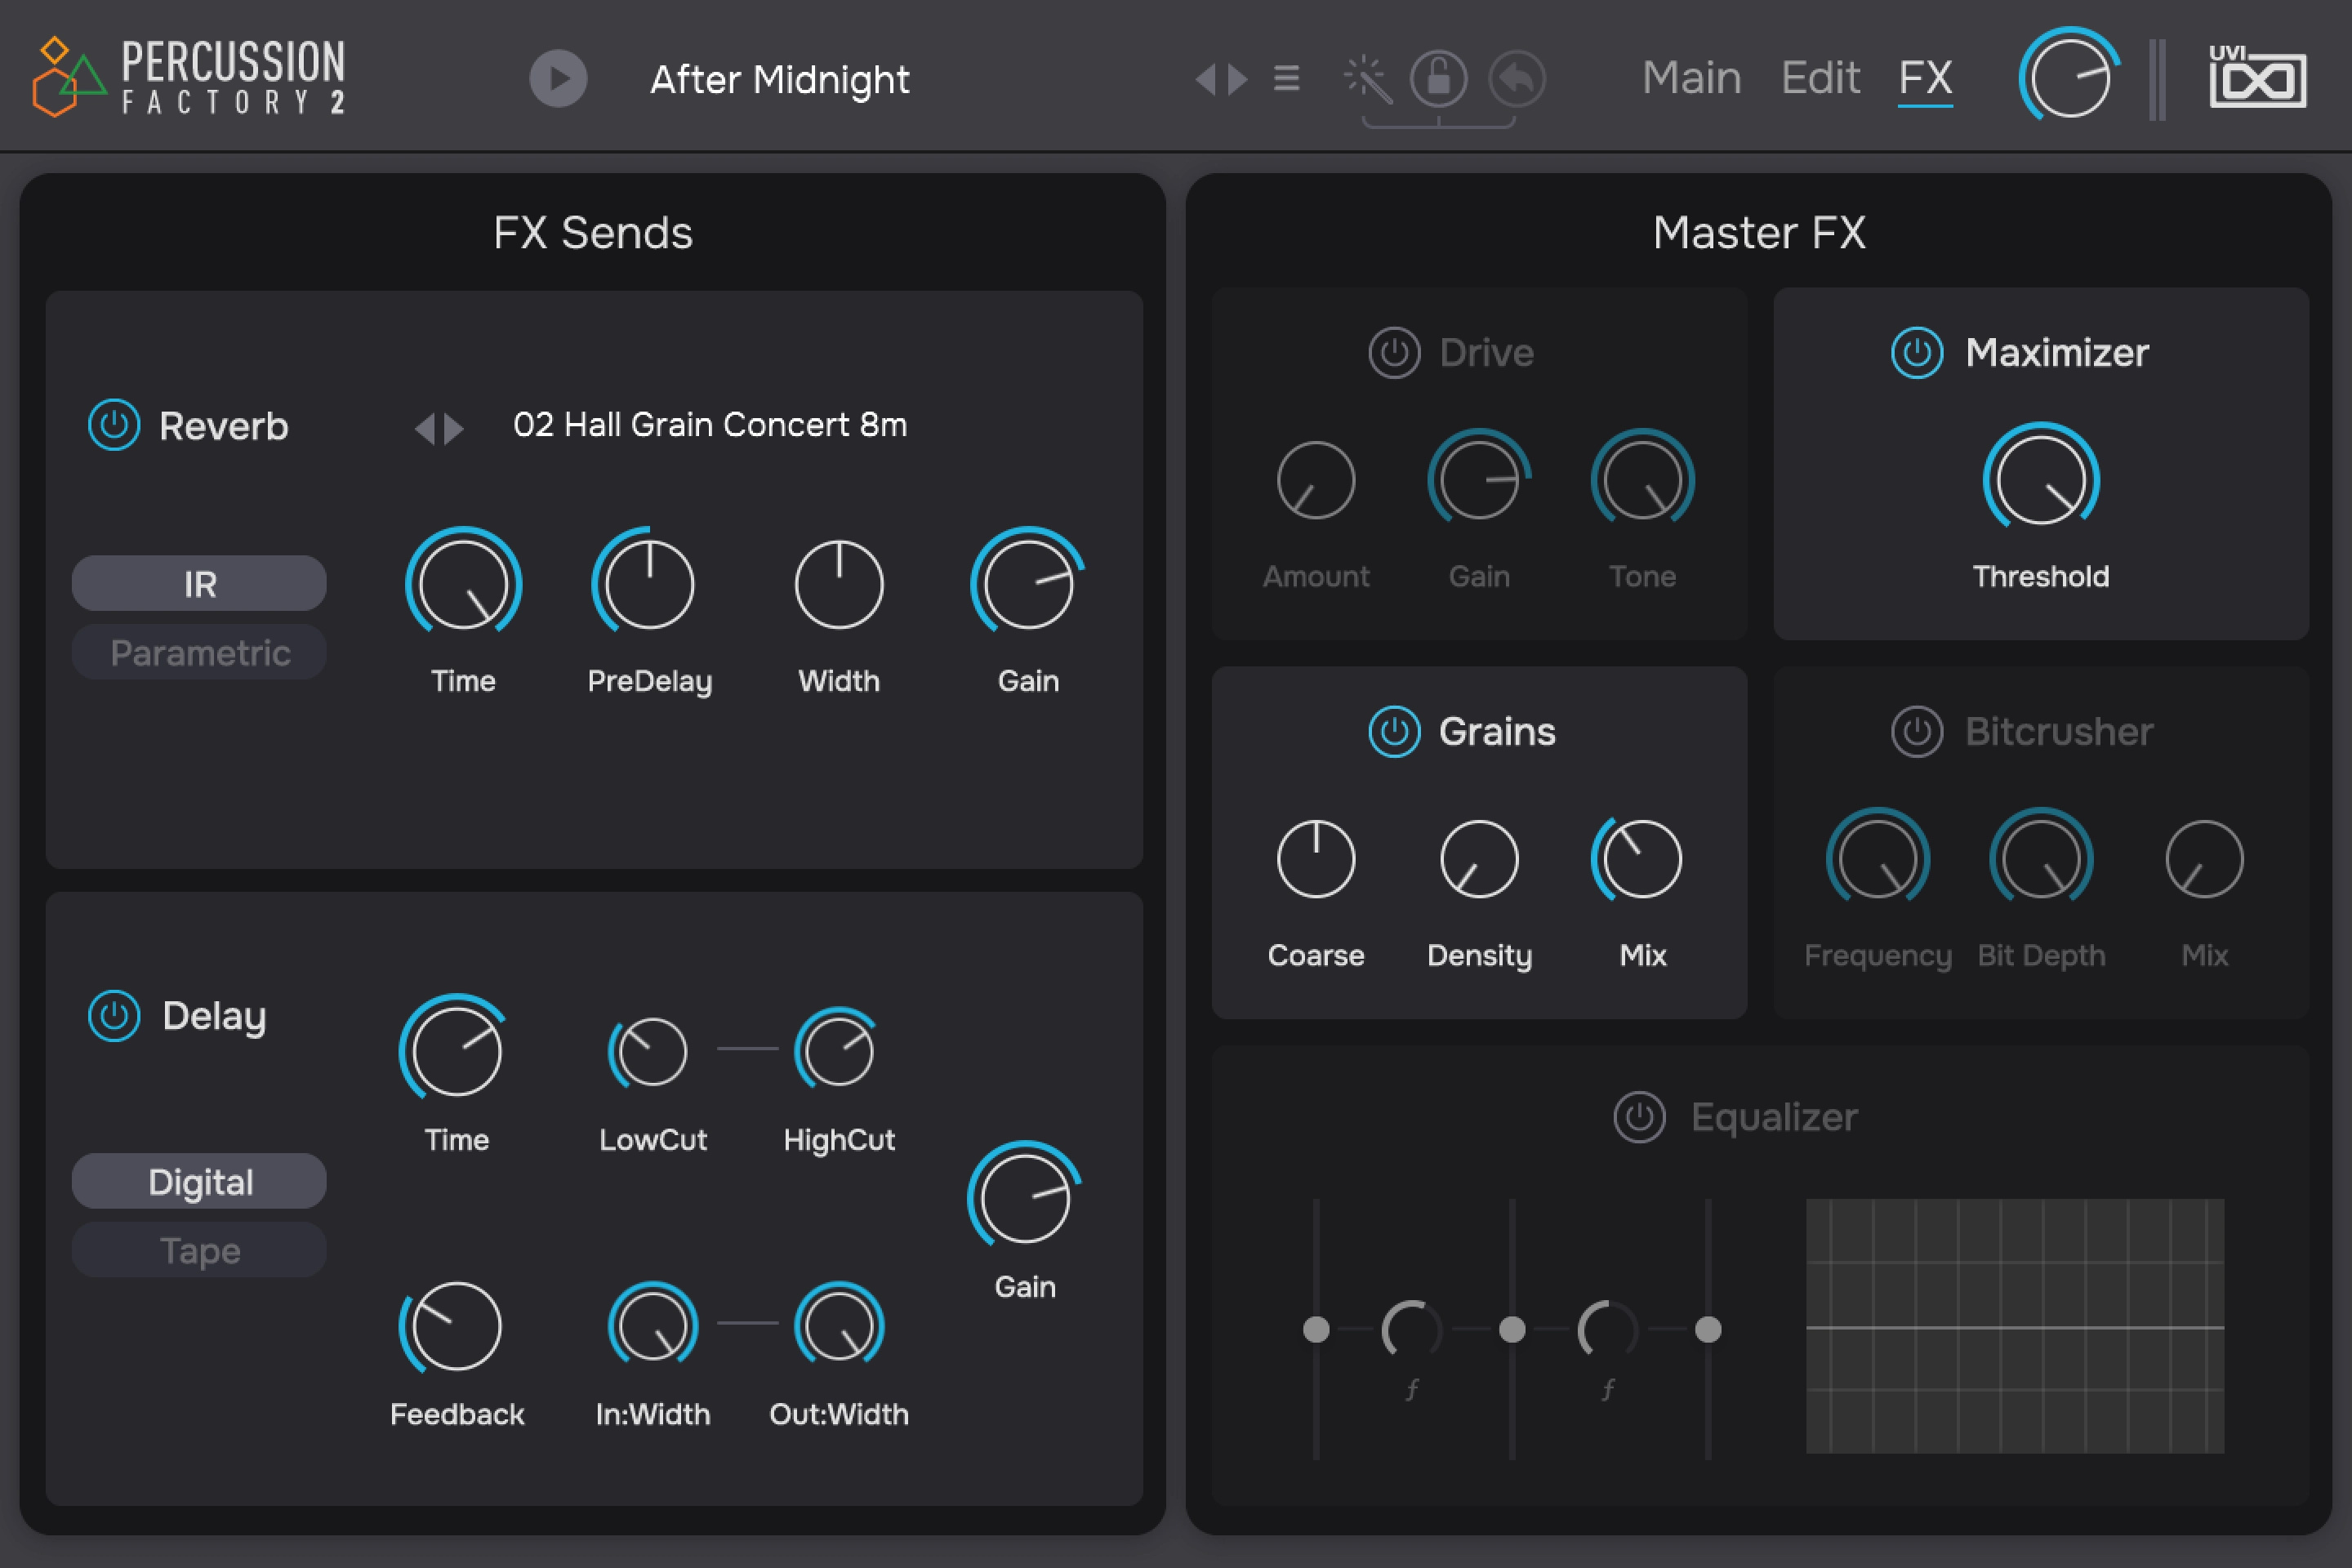Click the undo arrow icon
Image resolution: width=2352 pixels, height=1568 pixels.
(x=1517, y=78)
